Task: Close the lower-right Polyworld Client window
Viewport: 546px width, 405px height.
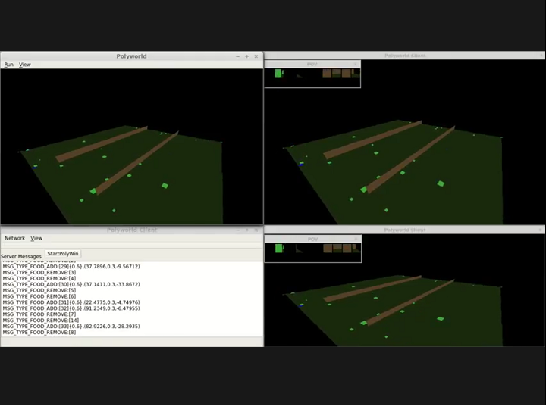Action: tap(541, 230)
